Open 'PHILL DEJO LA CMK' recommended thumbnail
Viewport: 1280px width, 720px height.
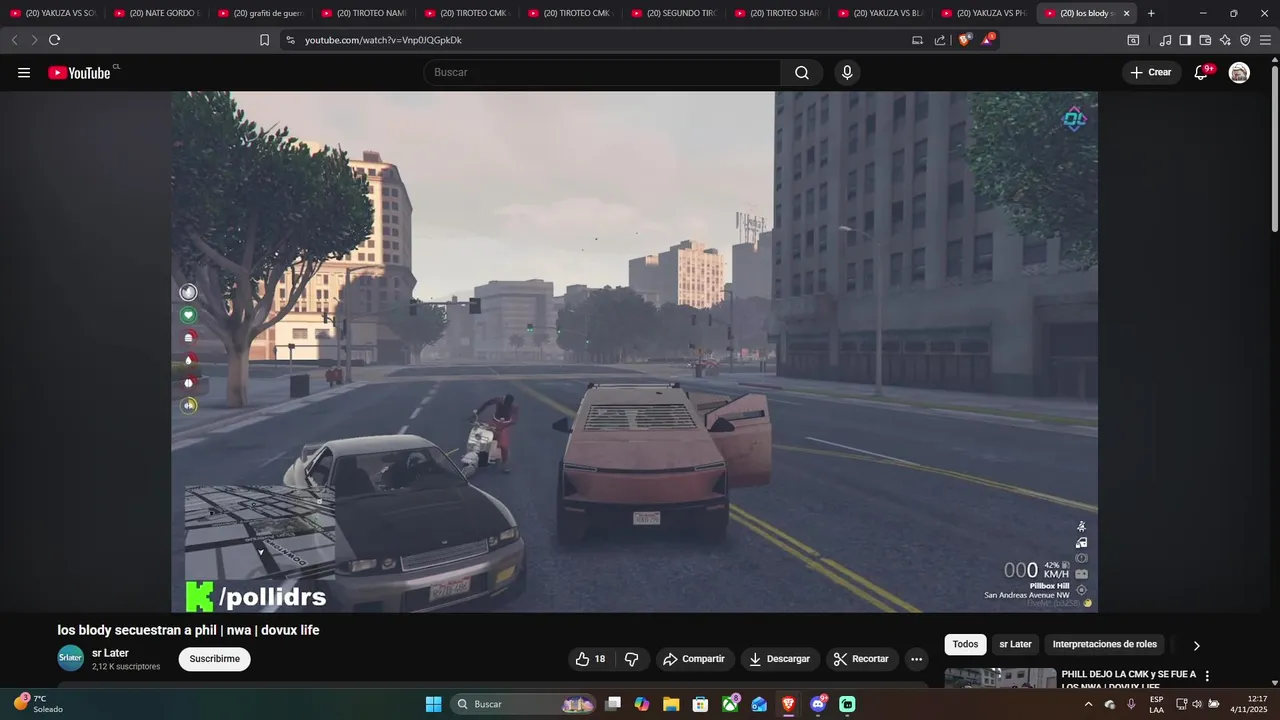(1000, 678)
